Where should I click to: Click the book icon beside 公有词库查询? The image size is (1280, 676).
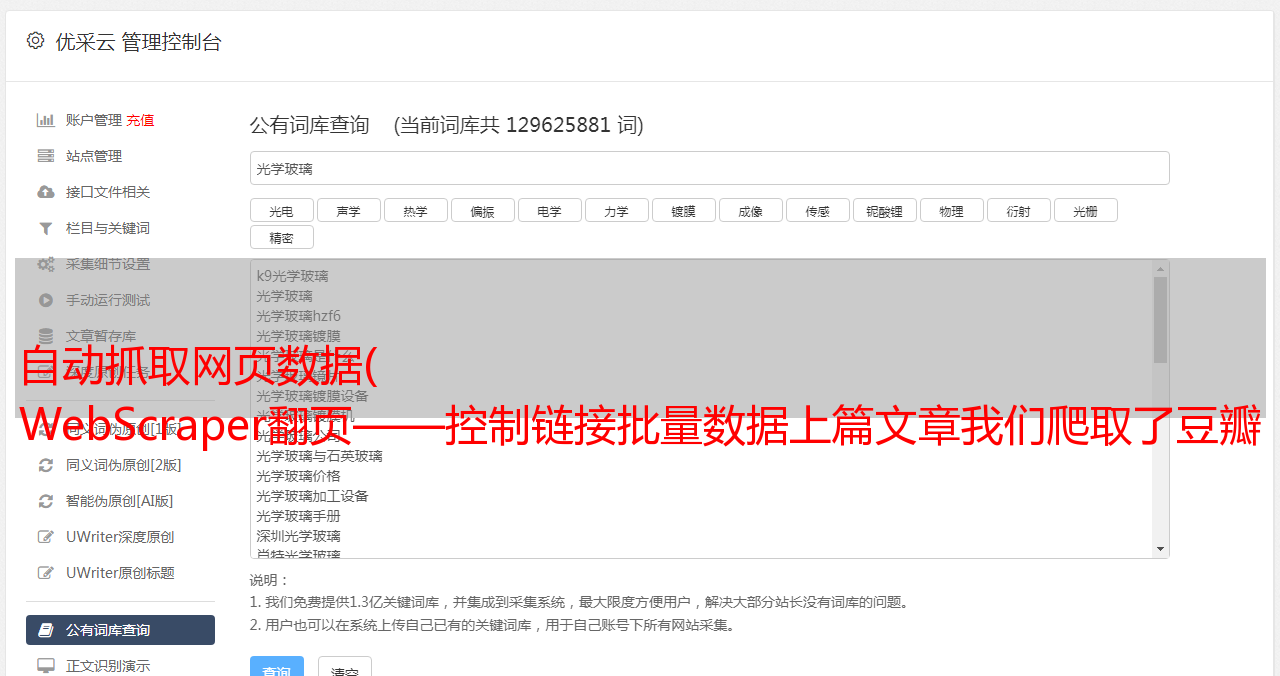(x=46, y=630)
